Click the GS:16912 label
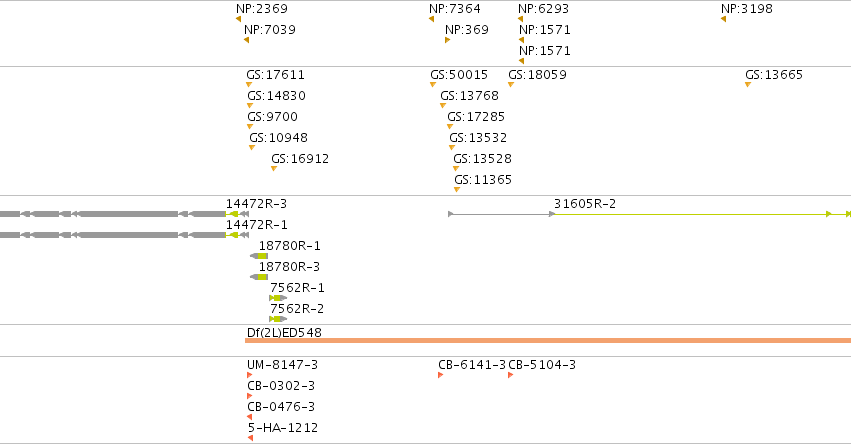 click(x=300, y=159)
